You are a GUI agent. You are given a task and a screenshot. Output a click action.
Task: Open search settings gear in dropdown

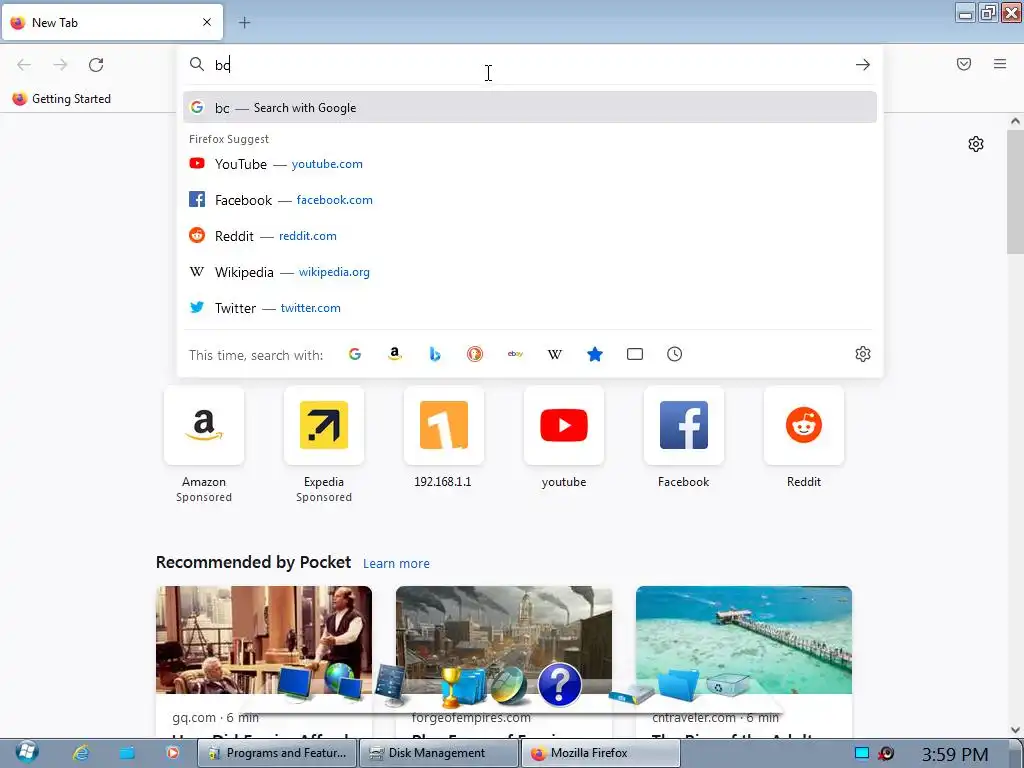click(863, 354)
